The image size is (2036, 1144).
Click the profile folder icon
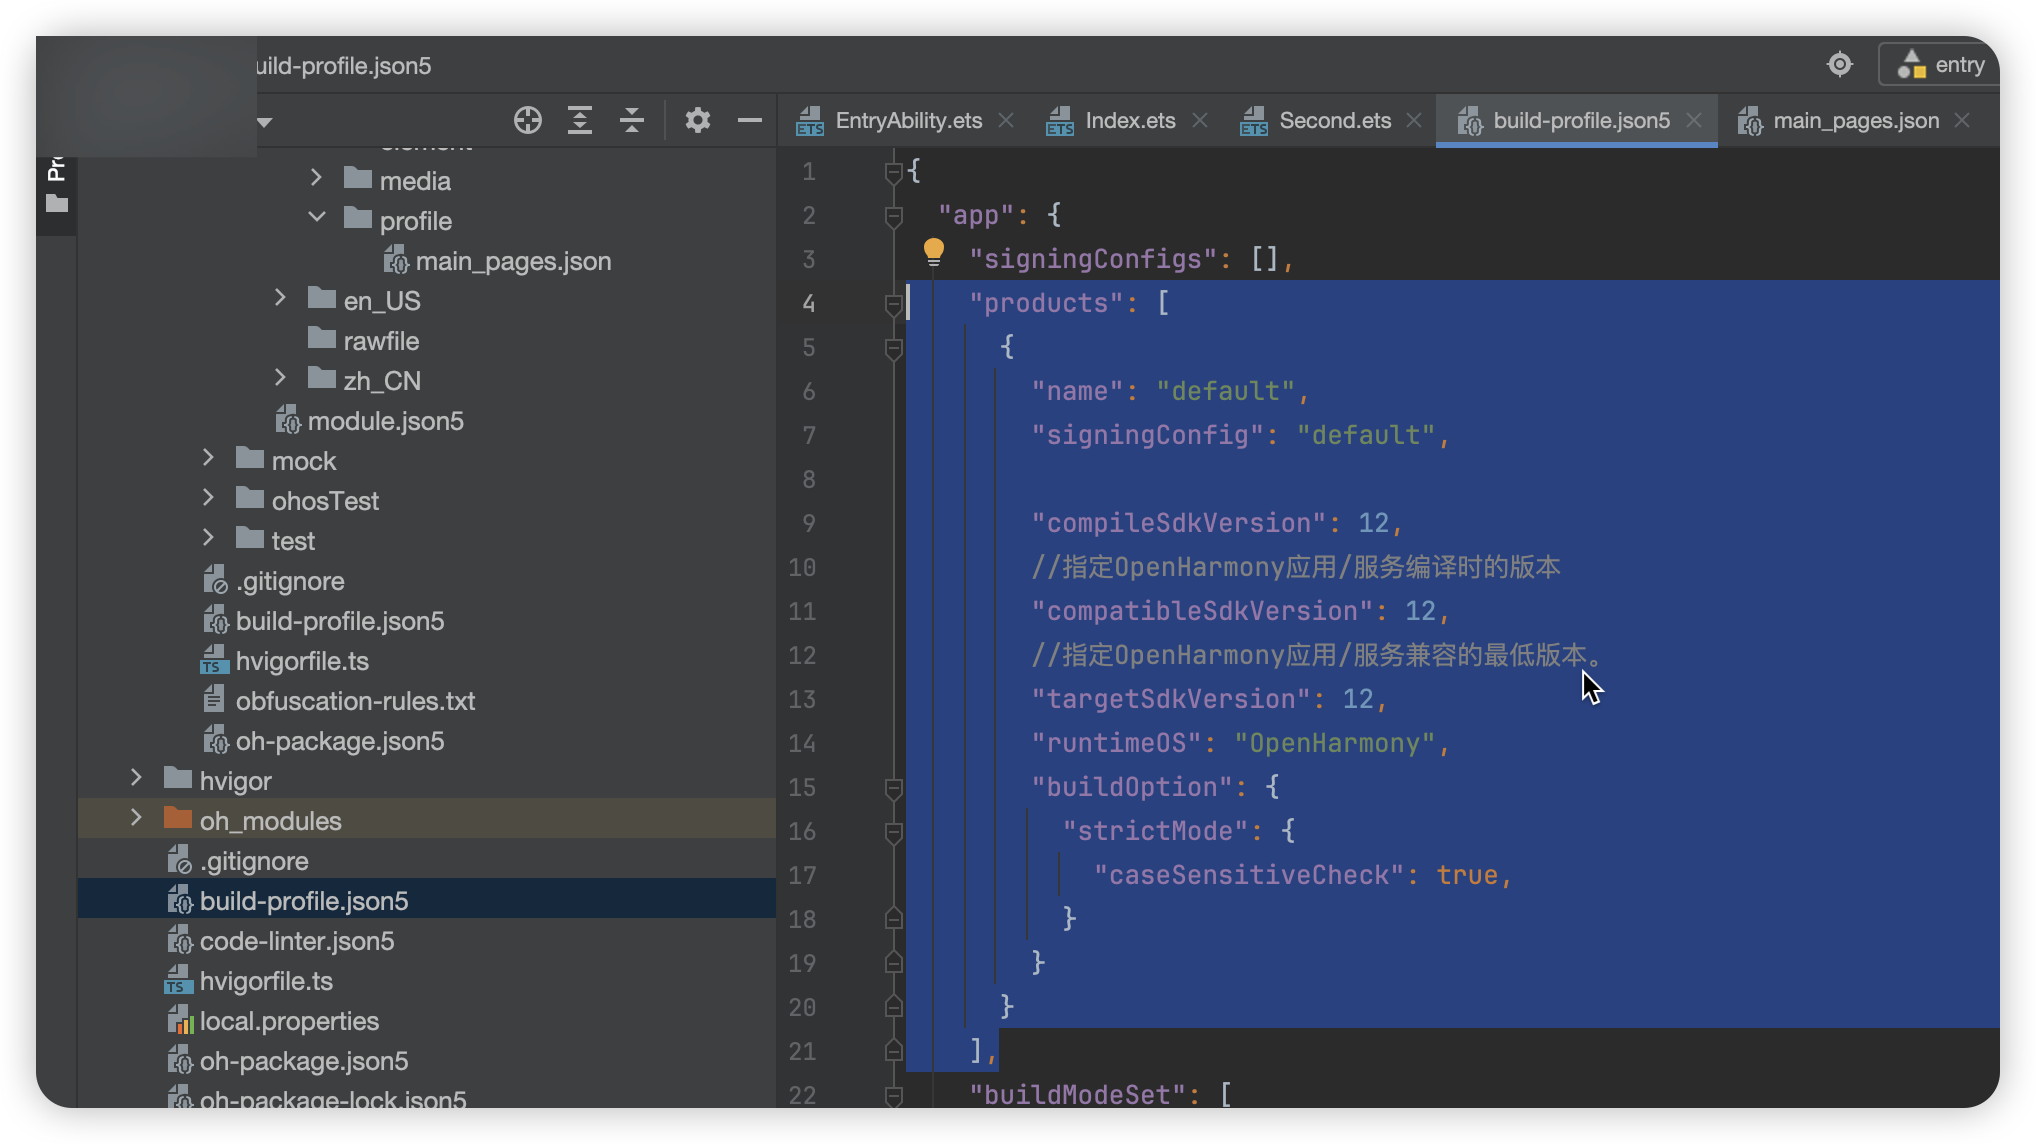[358, 218]
